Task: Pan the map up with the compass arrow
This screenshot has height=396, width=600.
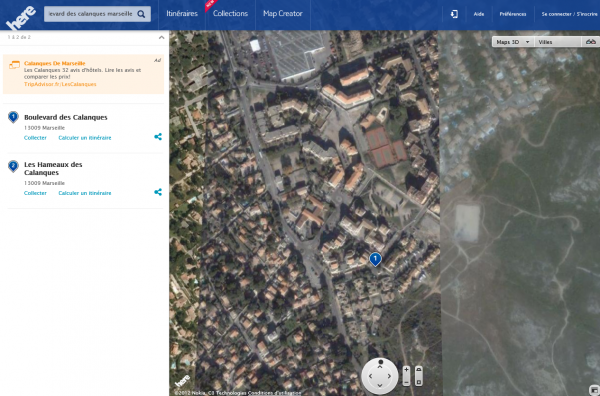Action: tap(380, 367)
